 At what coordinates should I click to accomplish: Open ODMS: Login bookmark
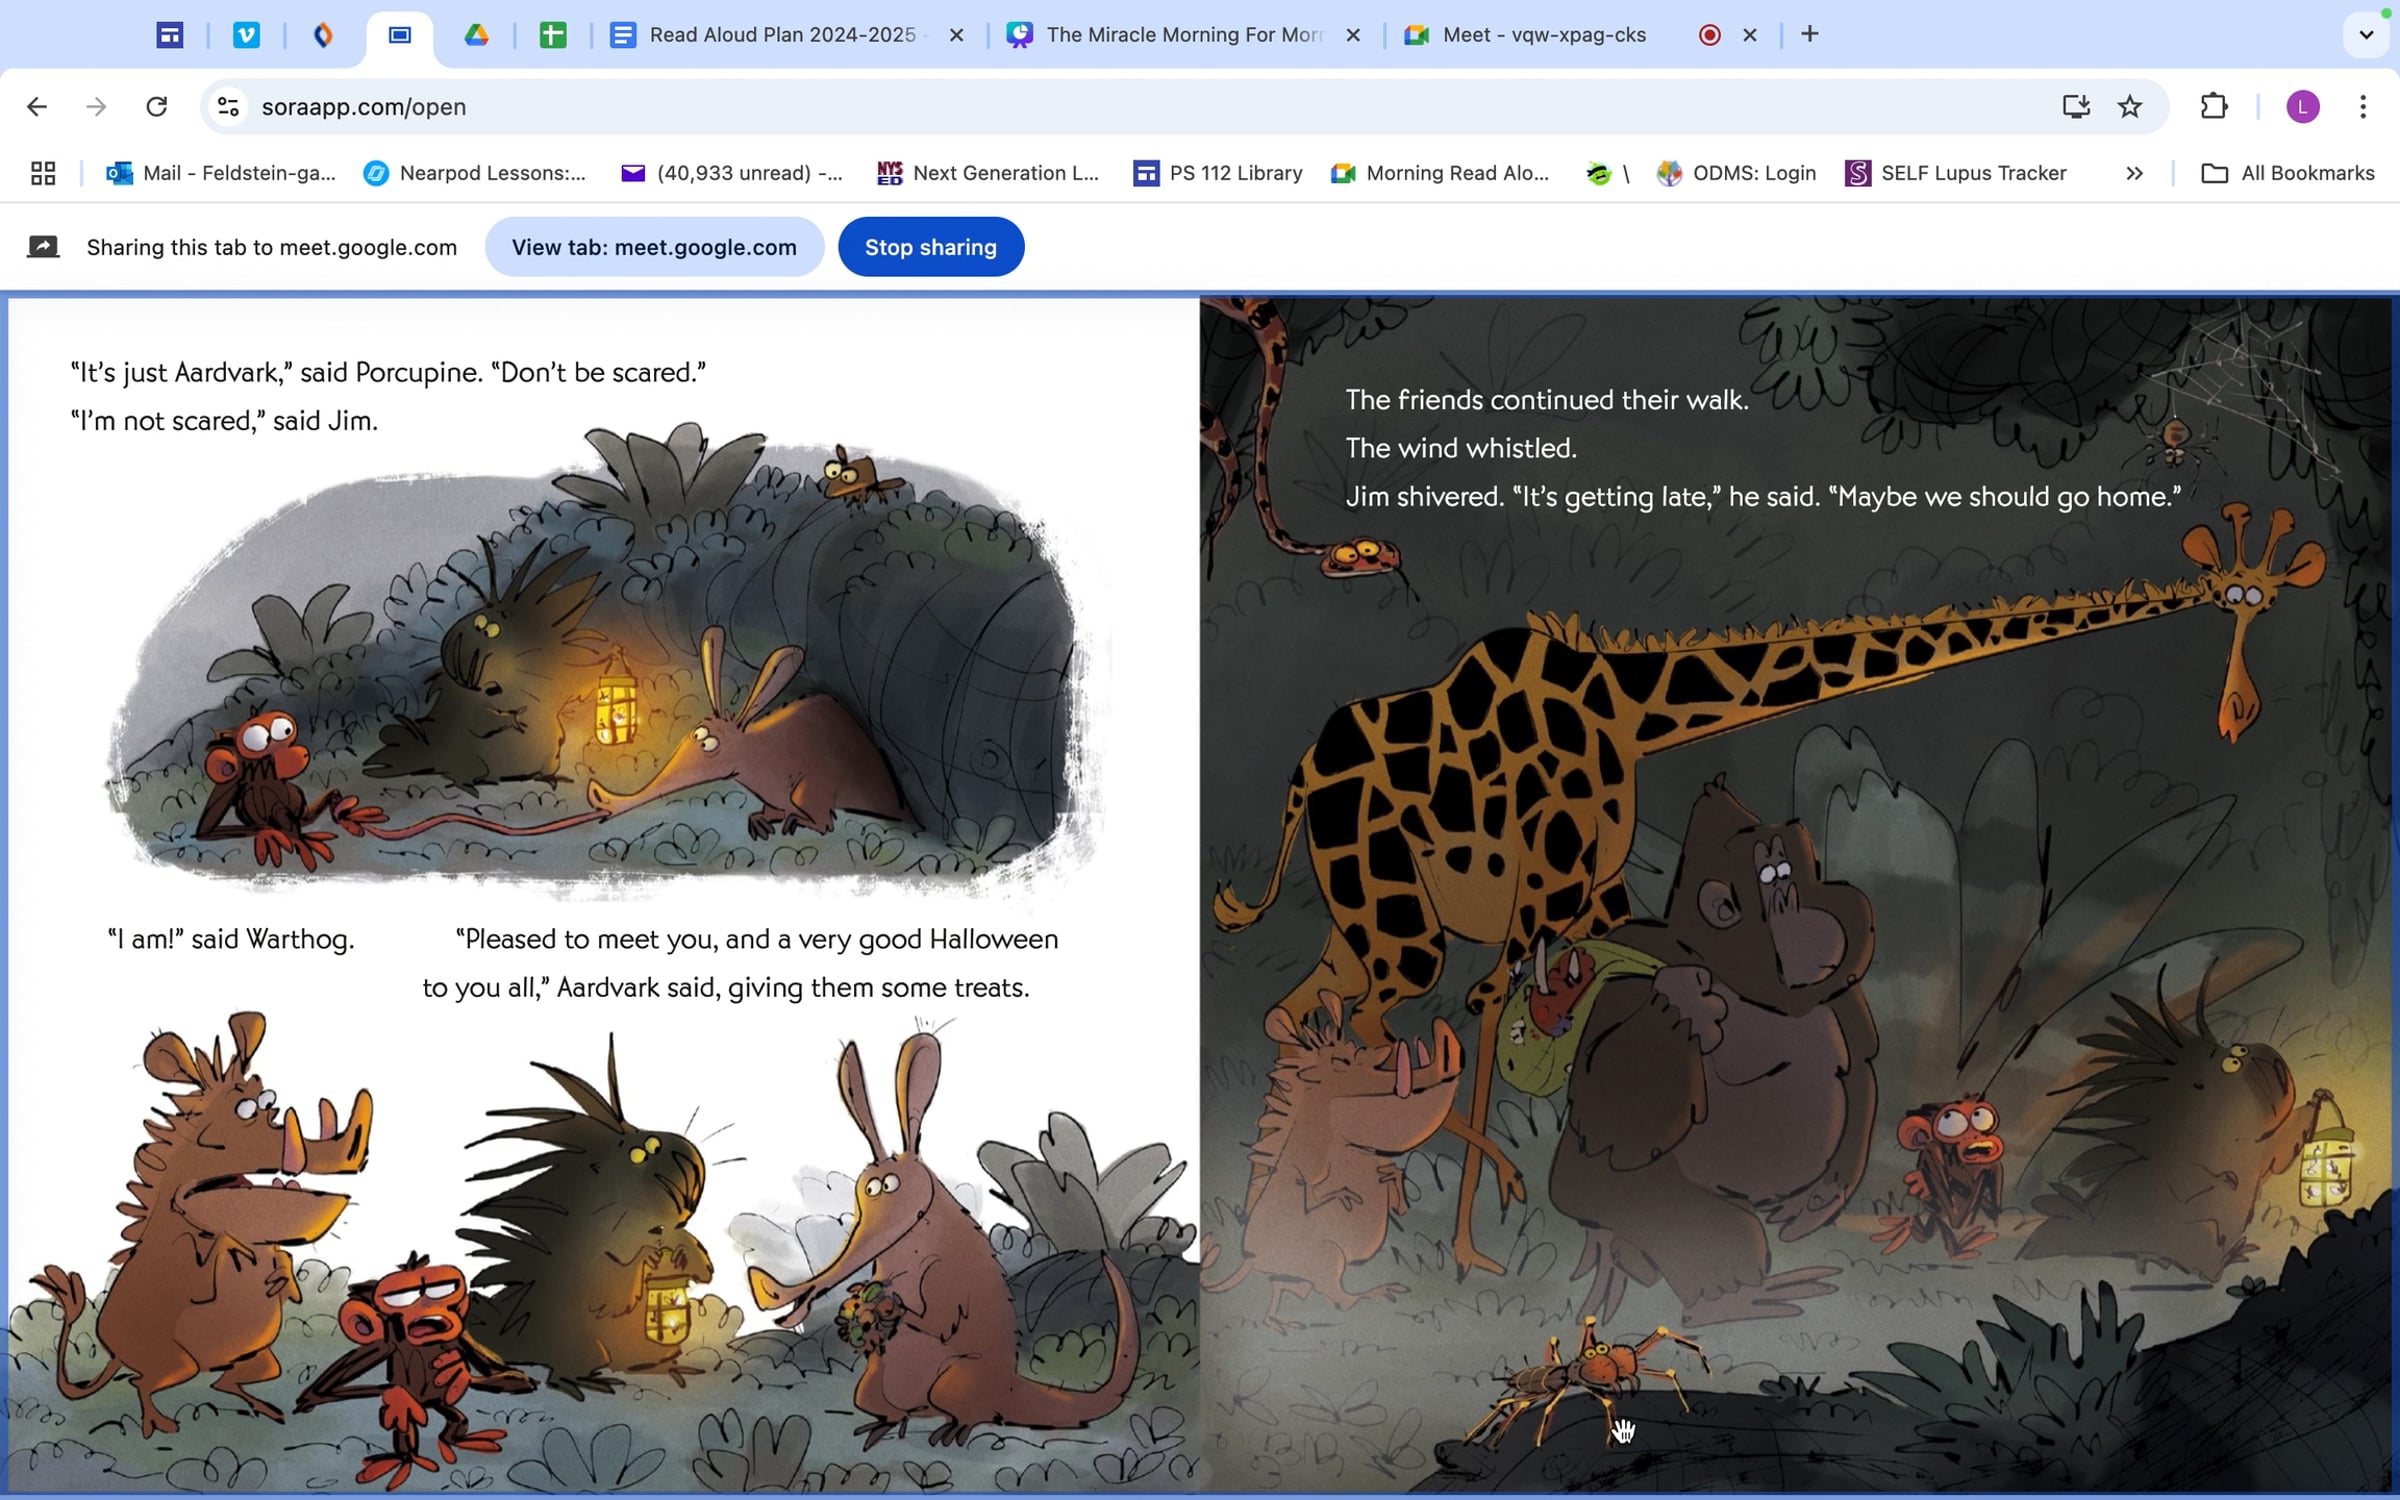tap(1737, 173)
